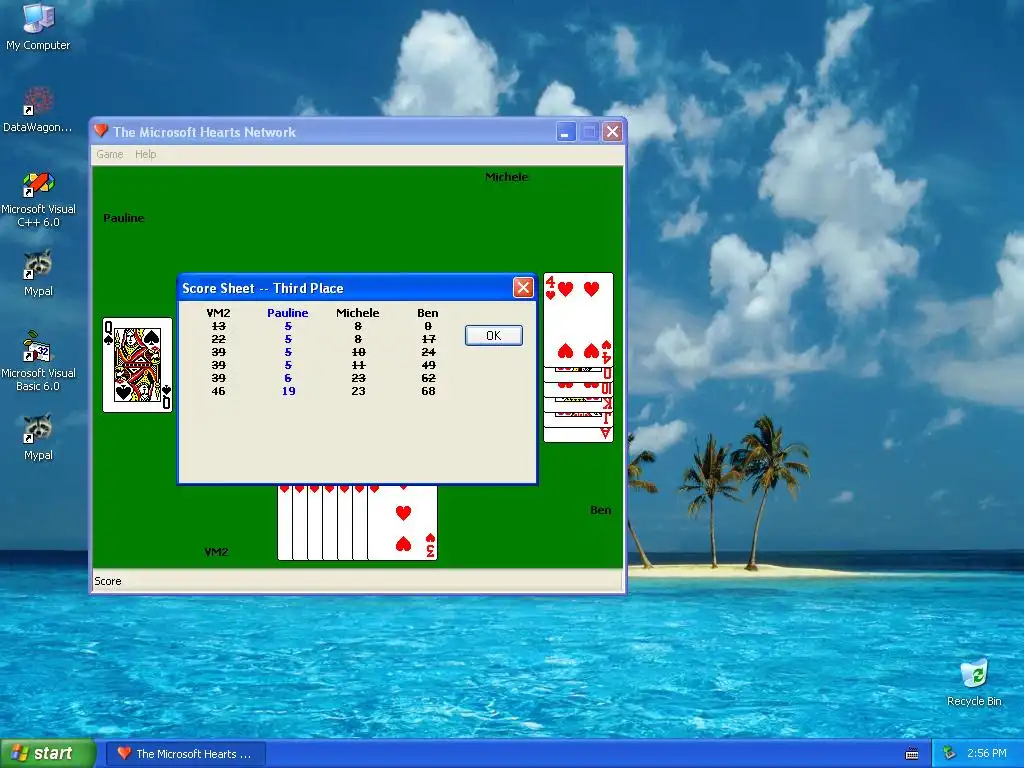The height and width of the screenshot is (768, 1024).
Task: Click the Ace card in Ben's stack
Action: pyautogui.click(x=578, y=434)
